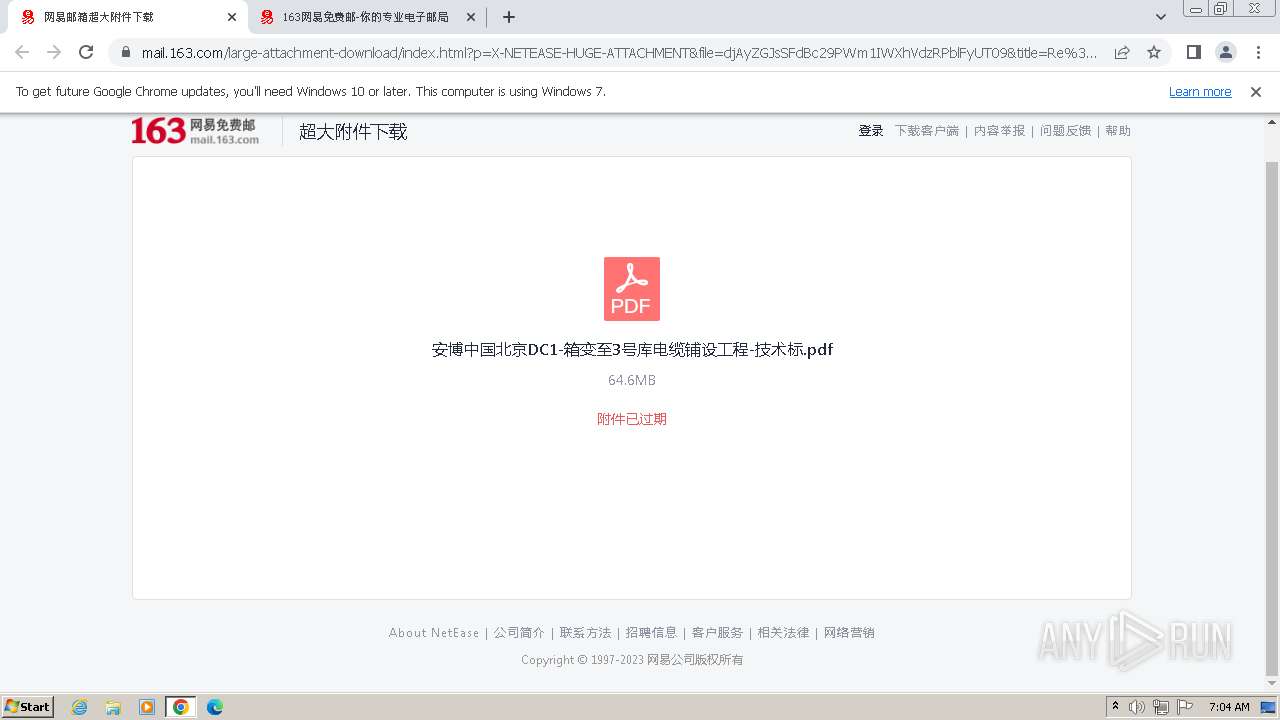This screenshot has height=720, width=1280.
Task: Open the Learn more link
Action: [1200, 91]
